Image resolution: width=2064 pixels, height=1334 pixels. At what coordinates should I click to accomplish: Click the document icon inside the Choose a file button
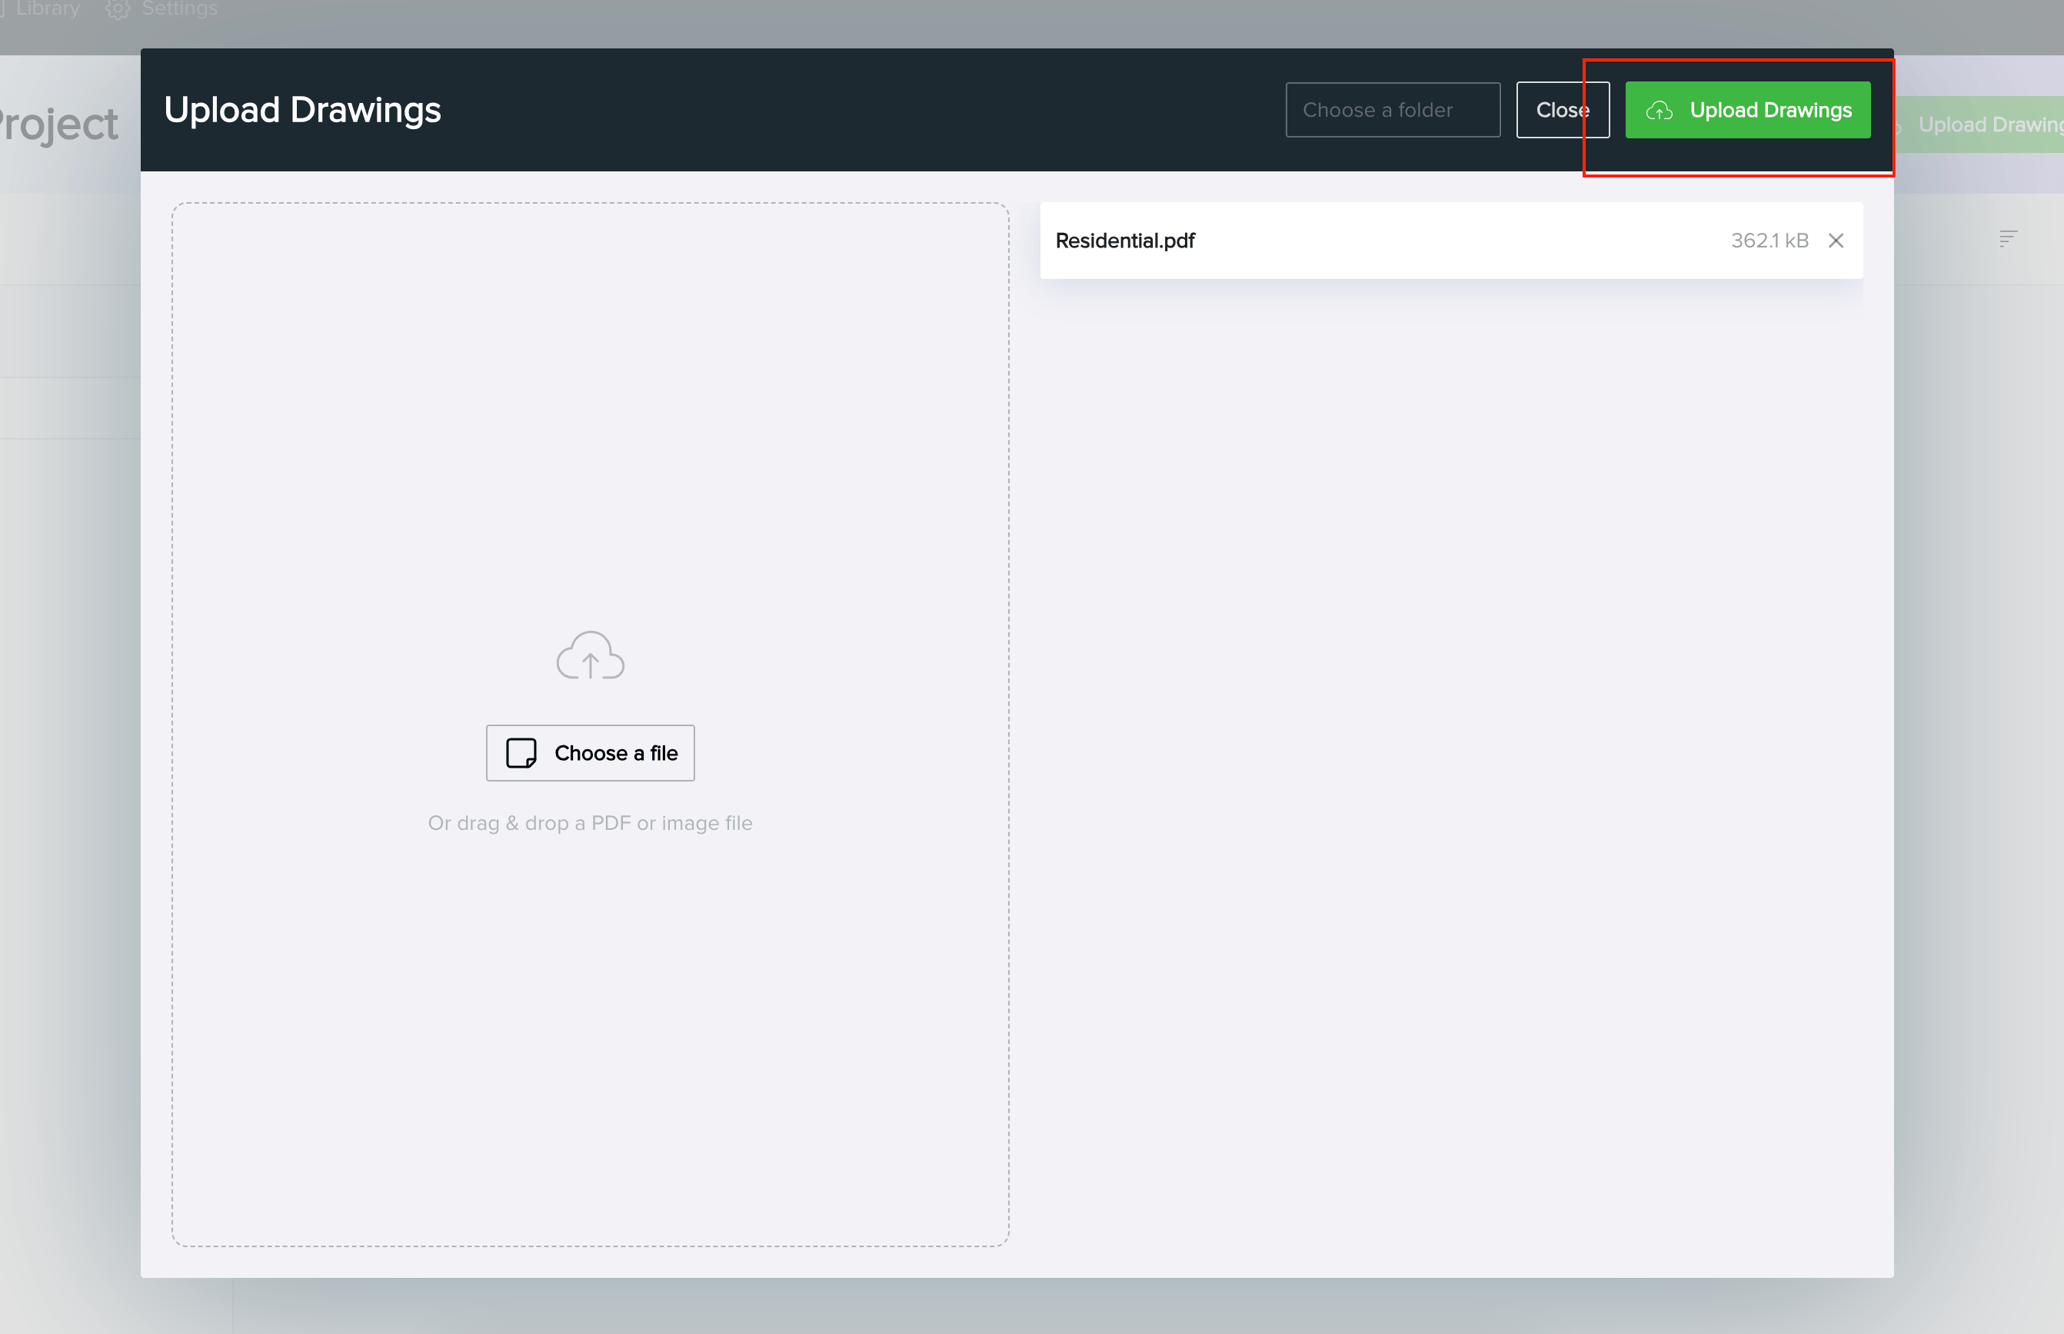[522, 753]
